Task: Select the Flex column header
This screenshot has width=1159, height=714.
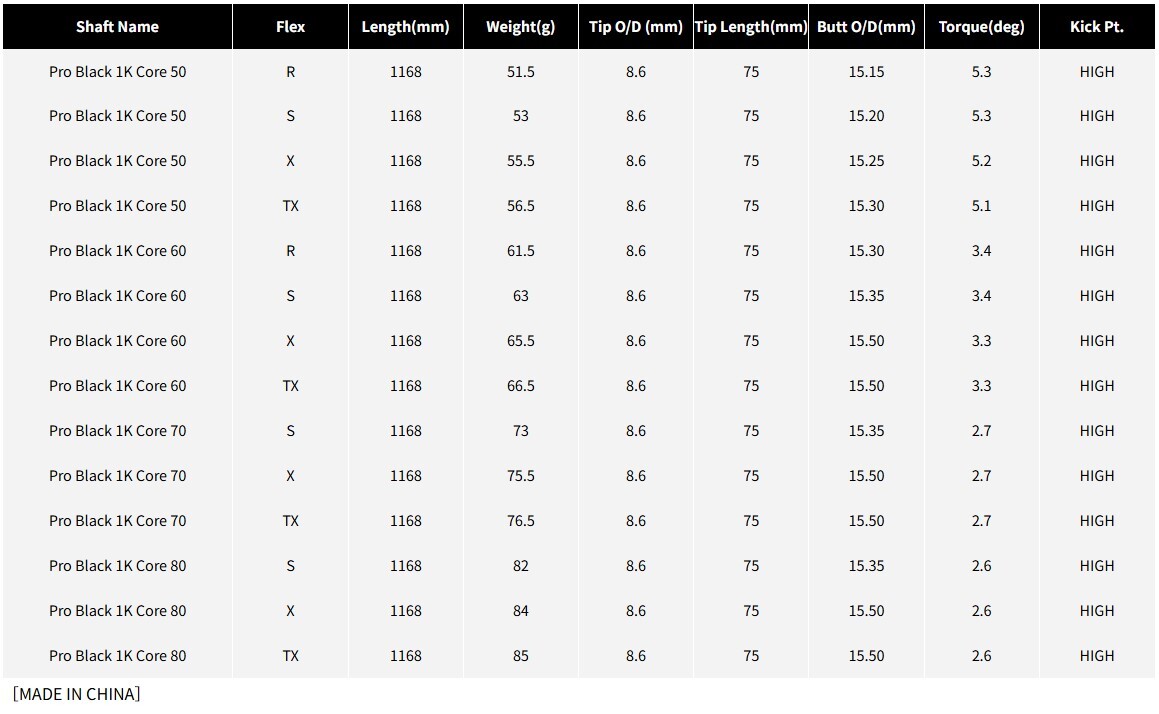Action: coord(290,27)
